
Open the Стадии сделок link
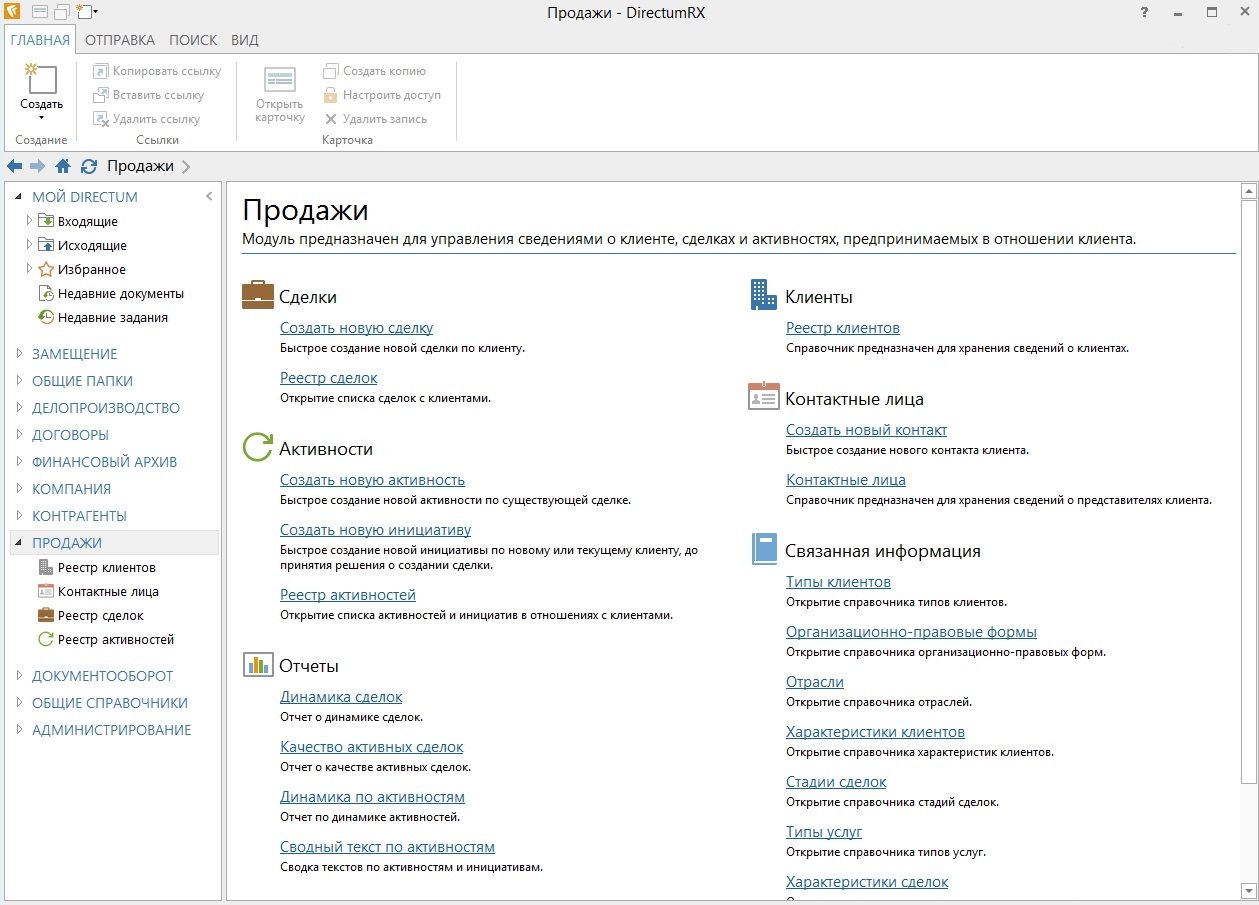[836, 782]
